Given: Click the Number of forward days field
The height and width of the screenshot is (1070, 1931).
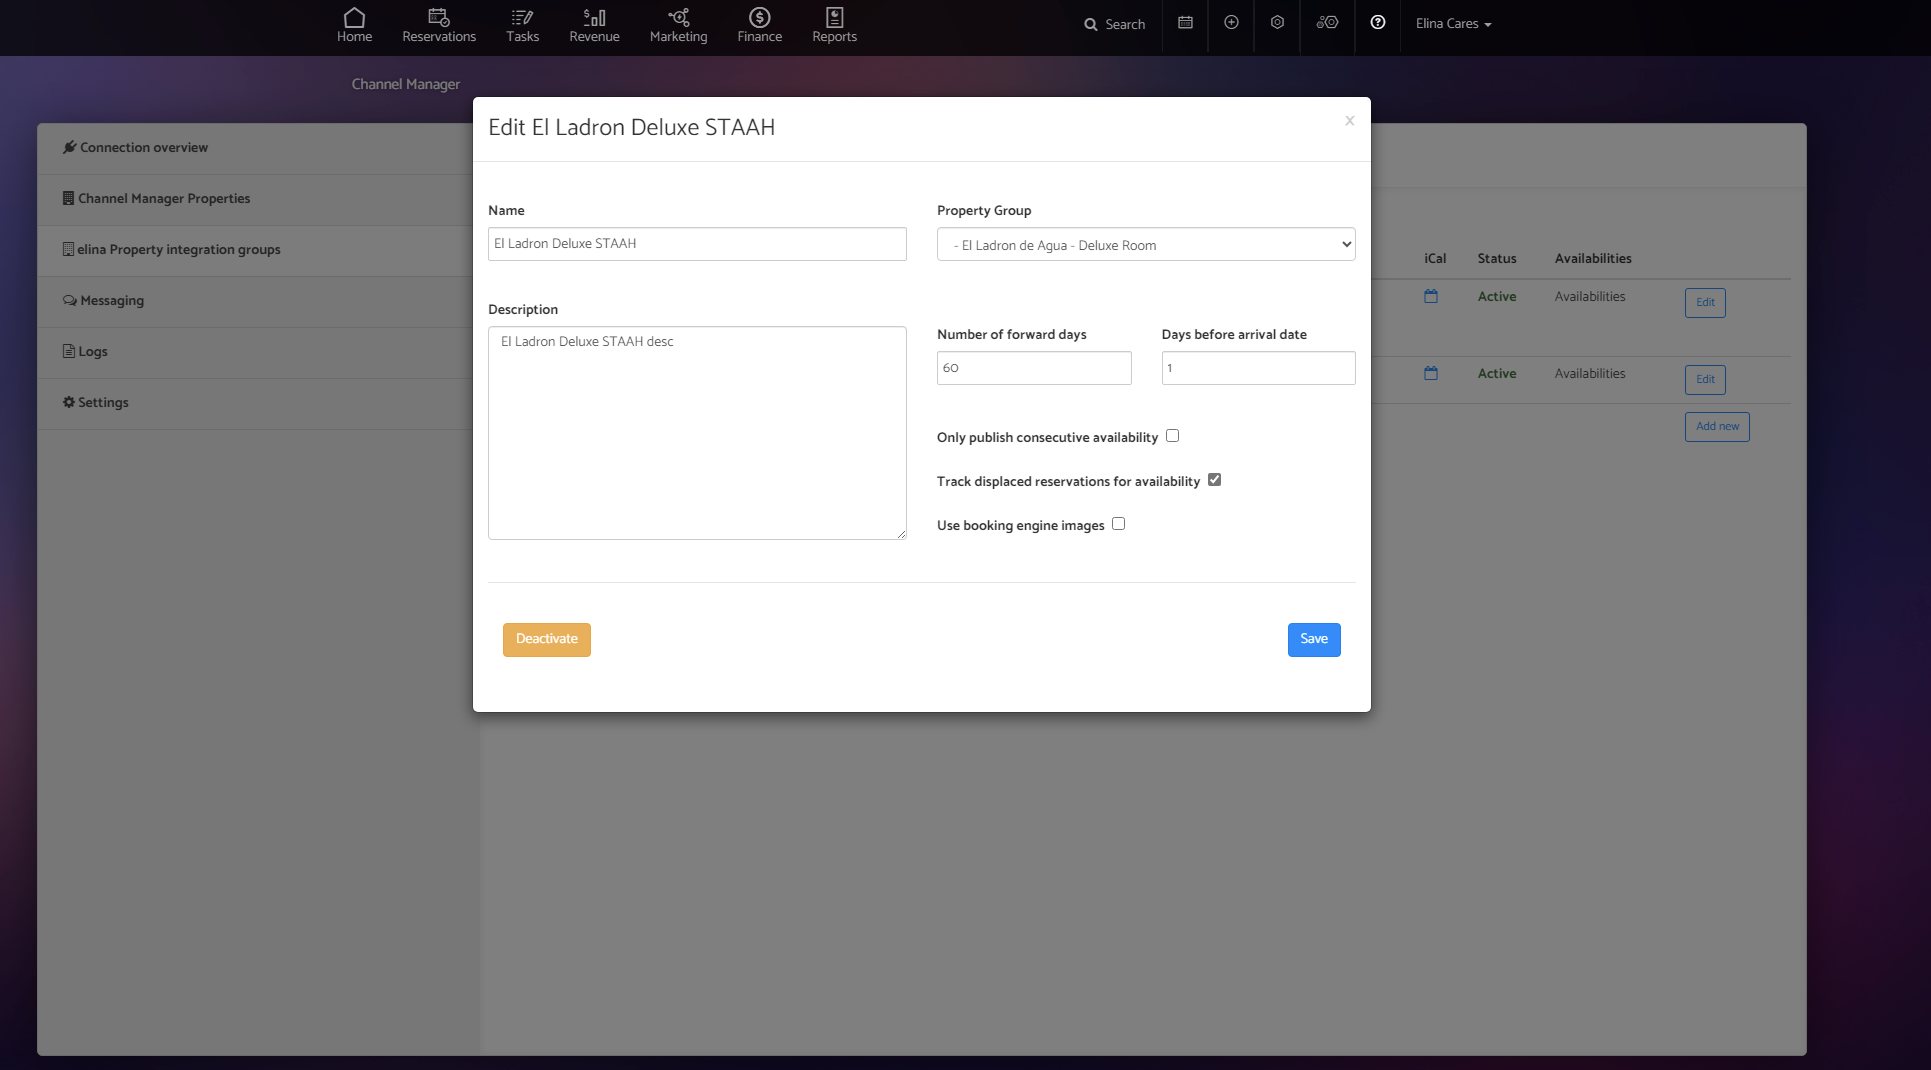Looking at the screenshot, I should (x=1033, y=368).
